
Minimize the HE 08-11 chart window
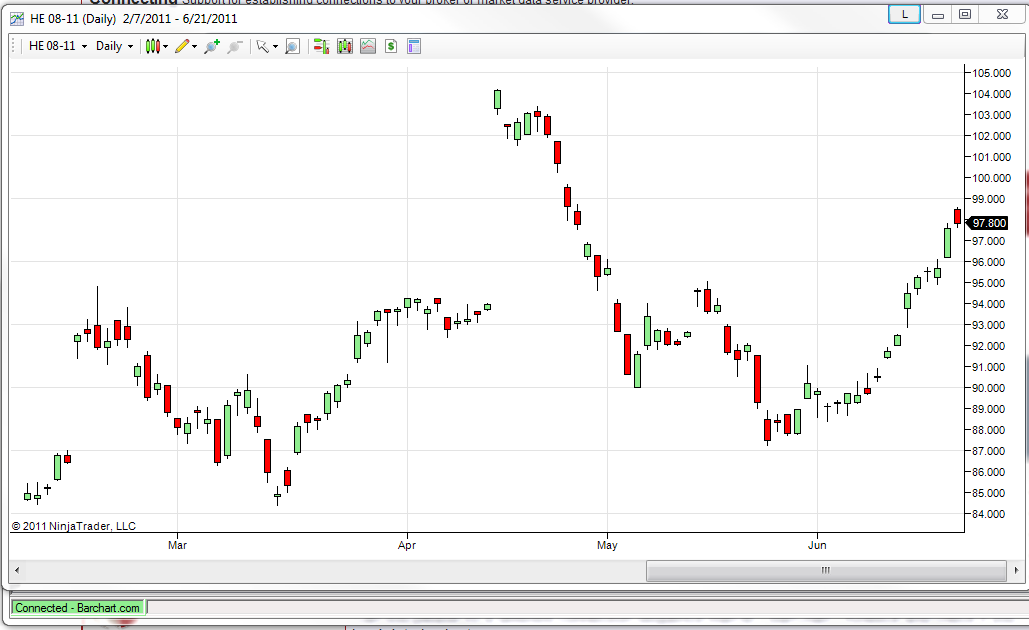[938, 14]
